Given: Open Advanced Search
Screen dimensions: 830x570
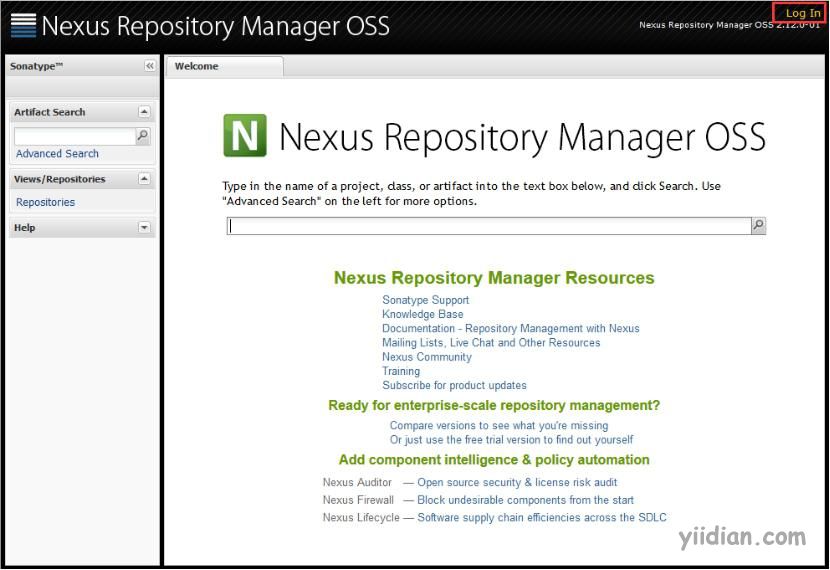Looking at the screenshot, I should tap(57, 153).
